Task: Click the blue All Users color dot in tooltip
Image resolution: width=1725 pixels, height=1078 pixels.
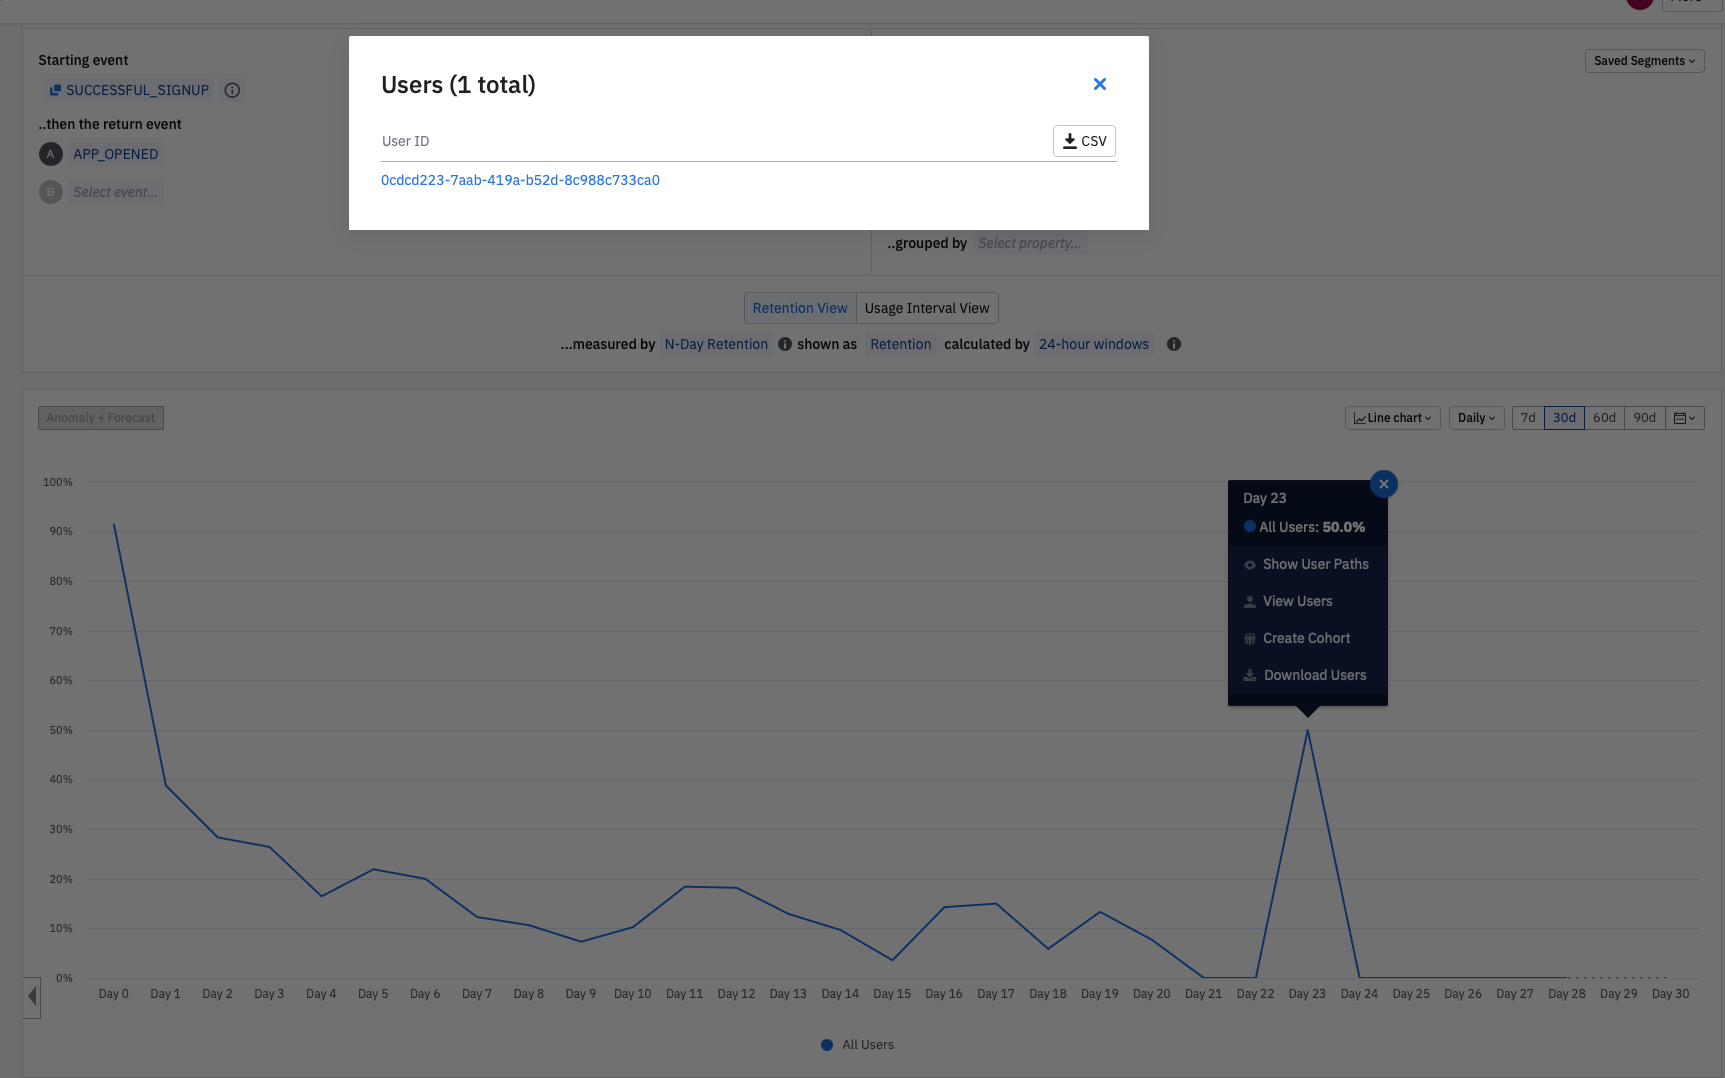Action: [x=1249, y=526]
